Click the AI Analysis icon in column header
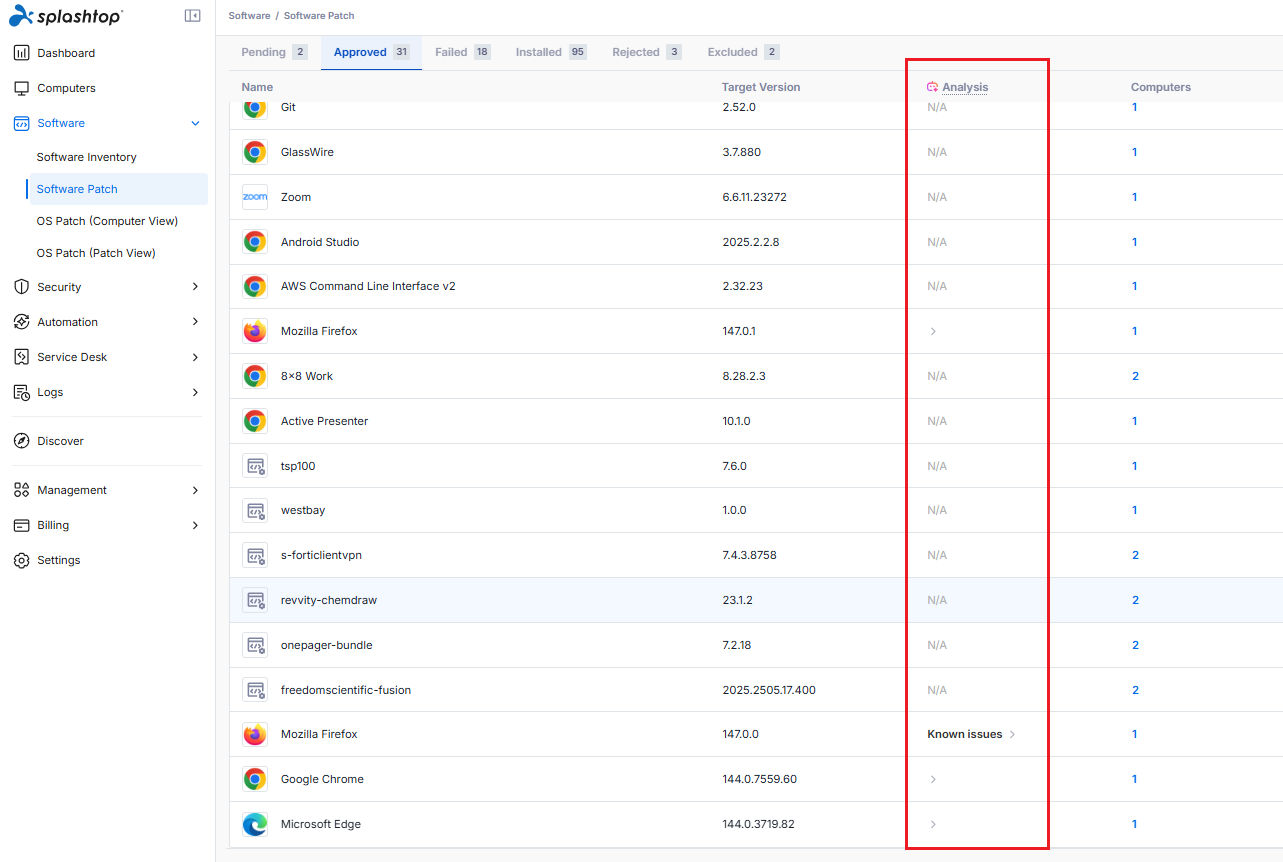This screenshot has width=1283, height=862. [933, 87]
